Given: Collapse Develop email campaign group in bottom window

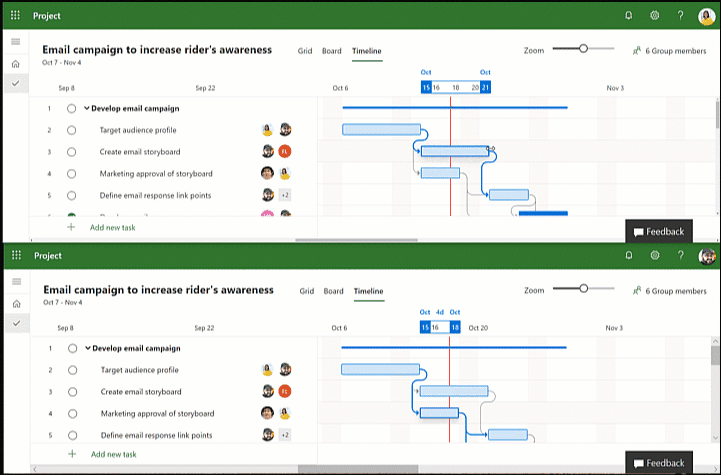Looking at the screenshot, I should pyautogui.click(x=87, y=349).
